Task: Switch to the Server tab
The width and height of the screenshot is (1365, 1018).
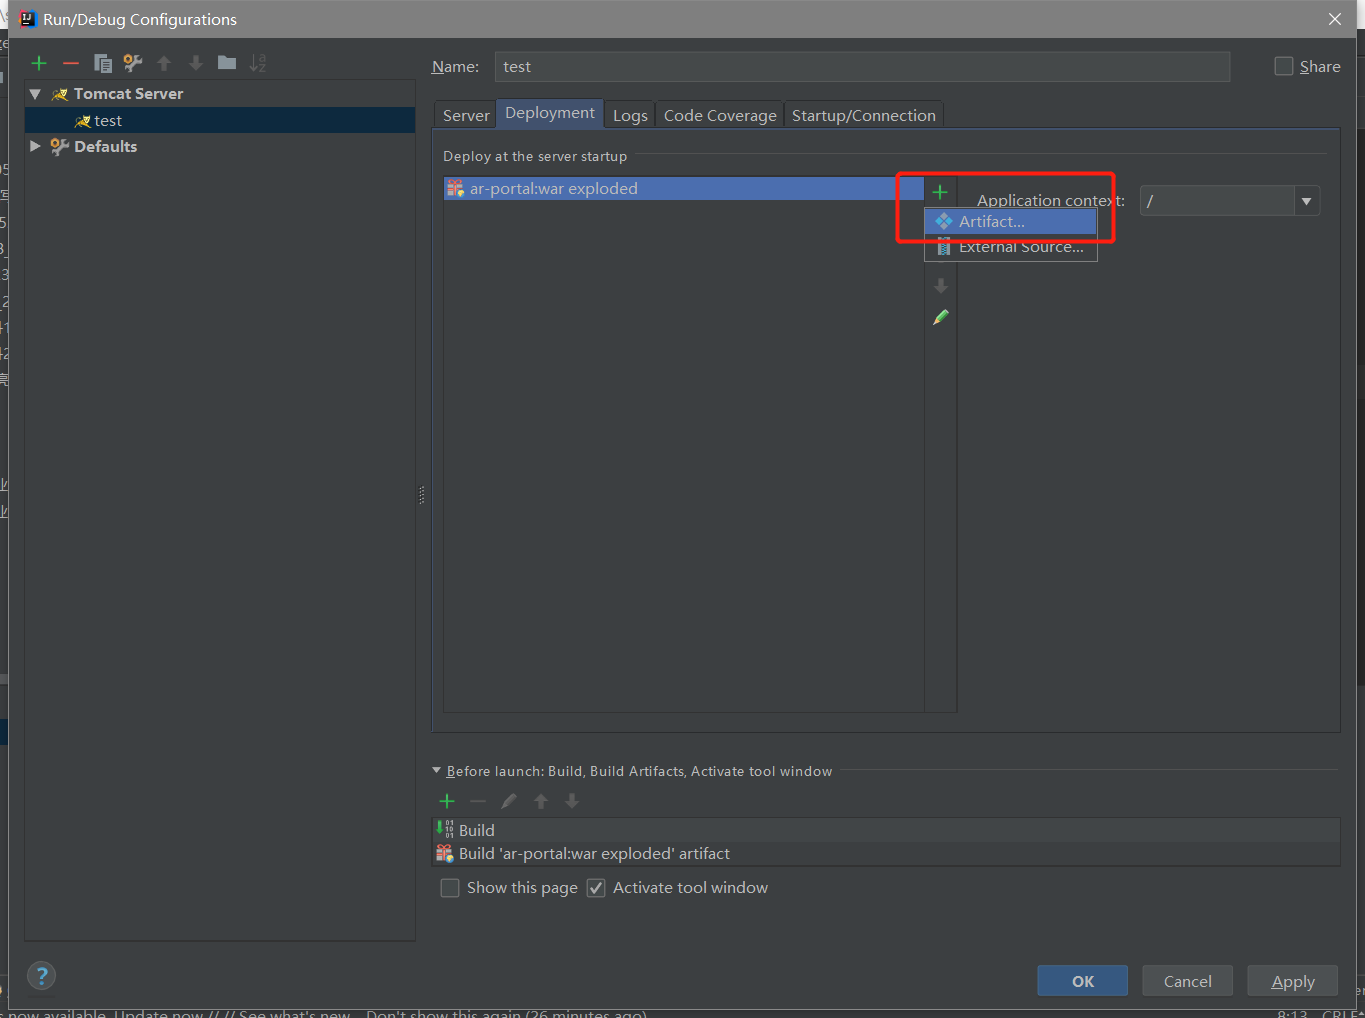Action: click(466, 115)
